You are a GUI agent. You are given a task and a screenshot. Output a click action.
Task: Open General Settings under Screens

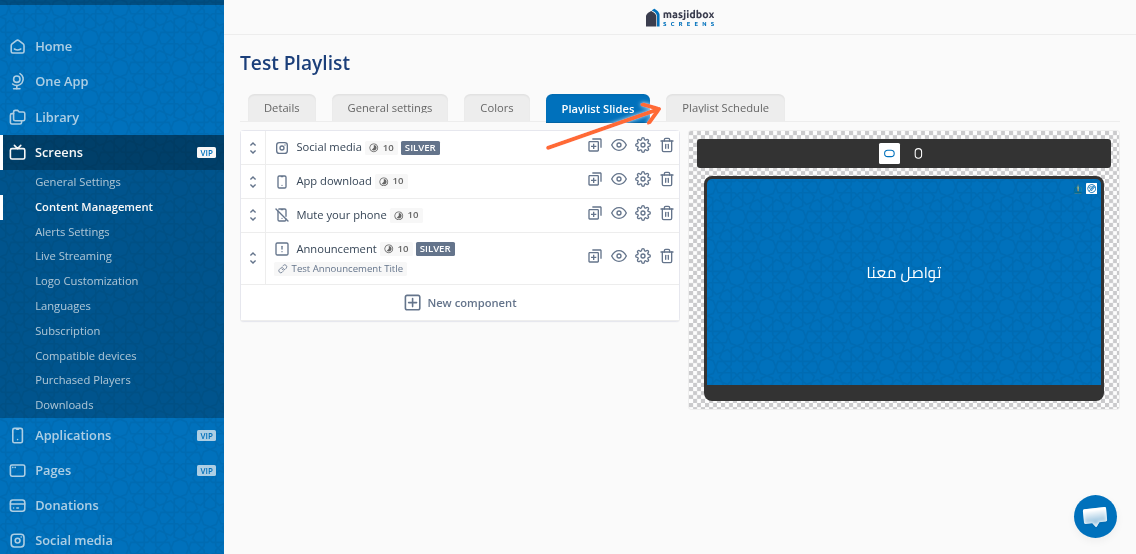tap(78, 182)
